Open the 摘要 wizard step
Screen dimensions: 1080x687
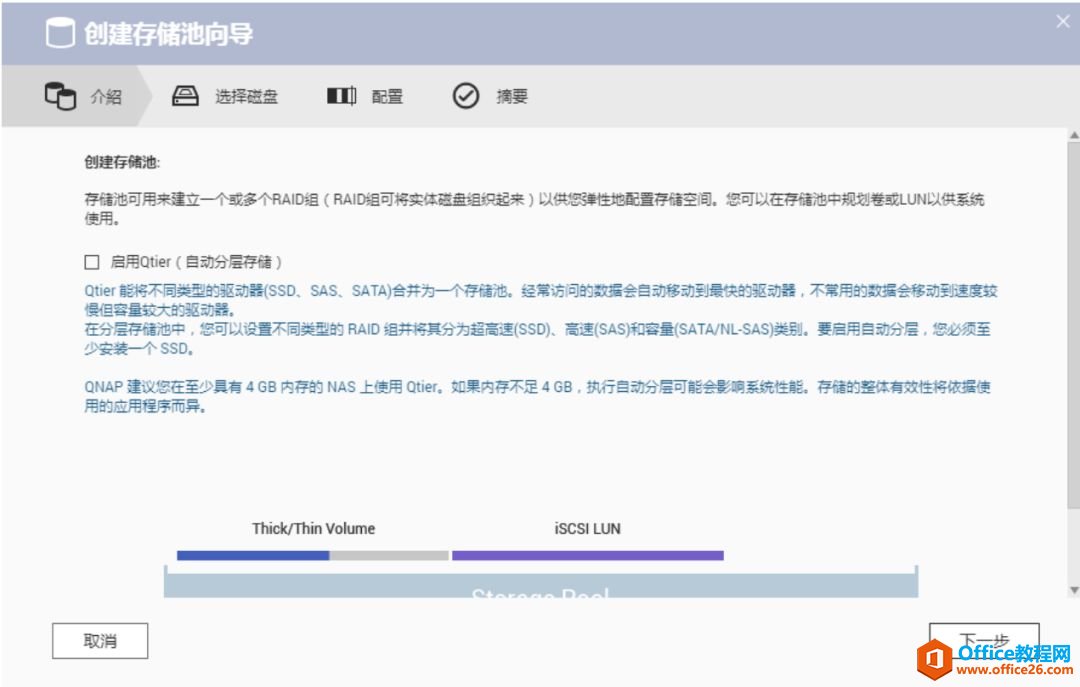coord(490,96)
